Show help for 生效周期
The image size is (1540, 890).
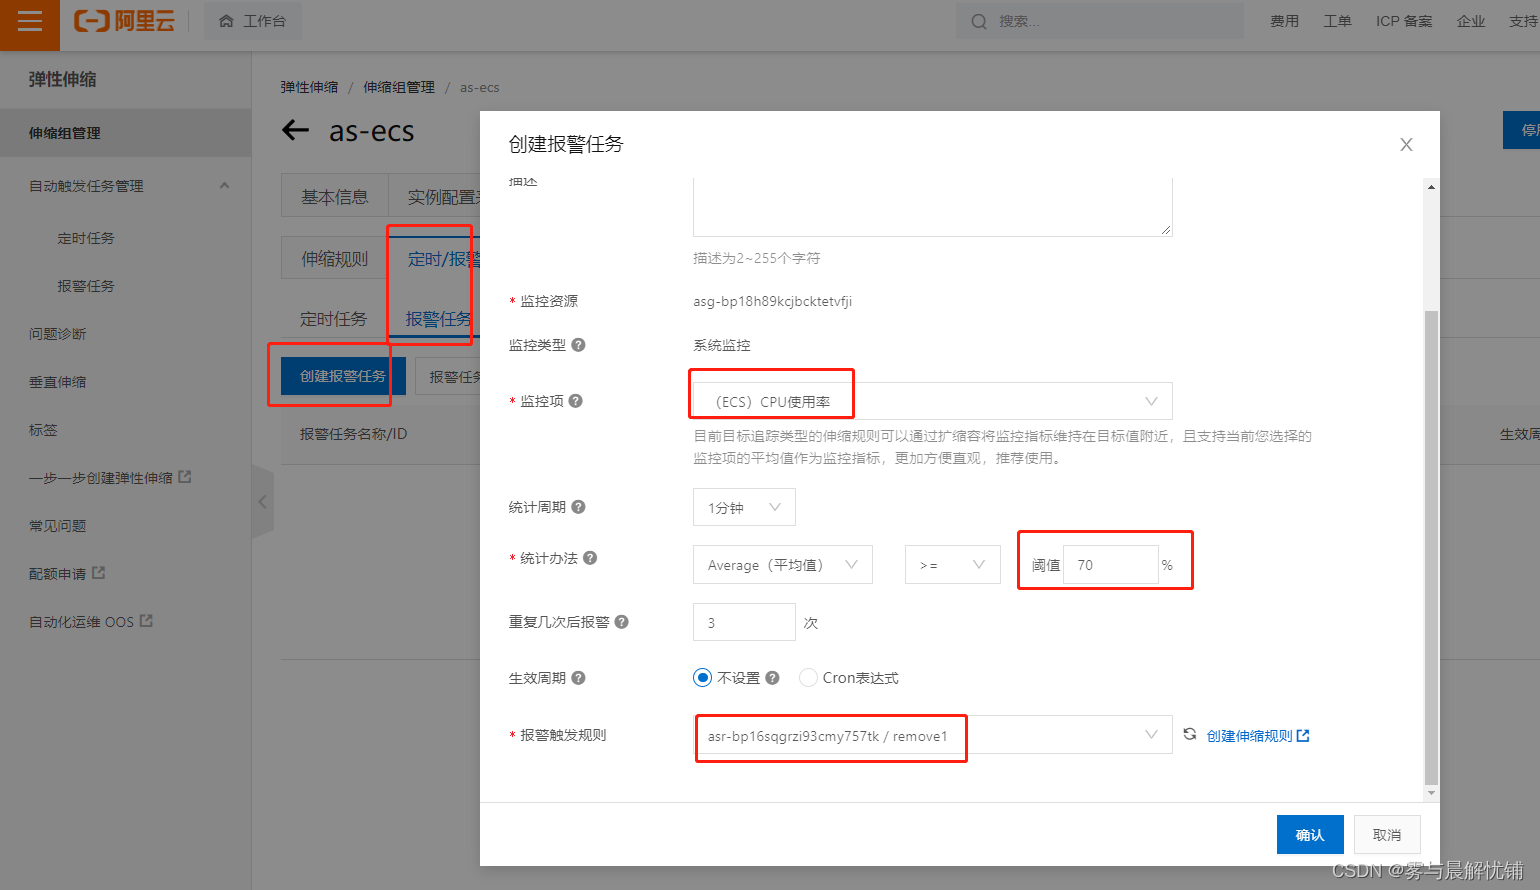[578, 678]
